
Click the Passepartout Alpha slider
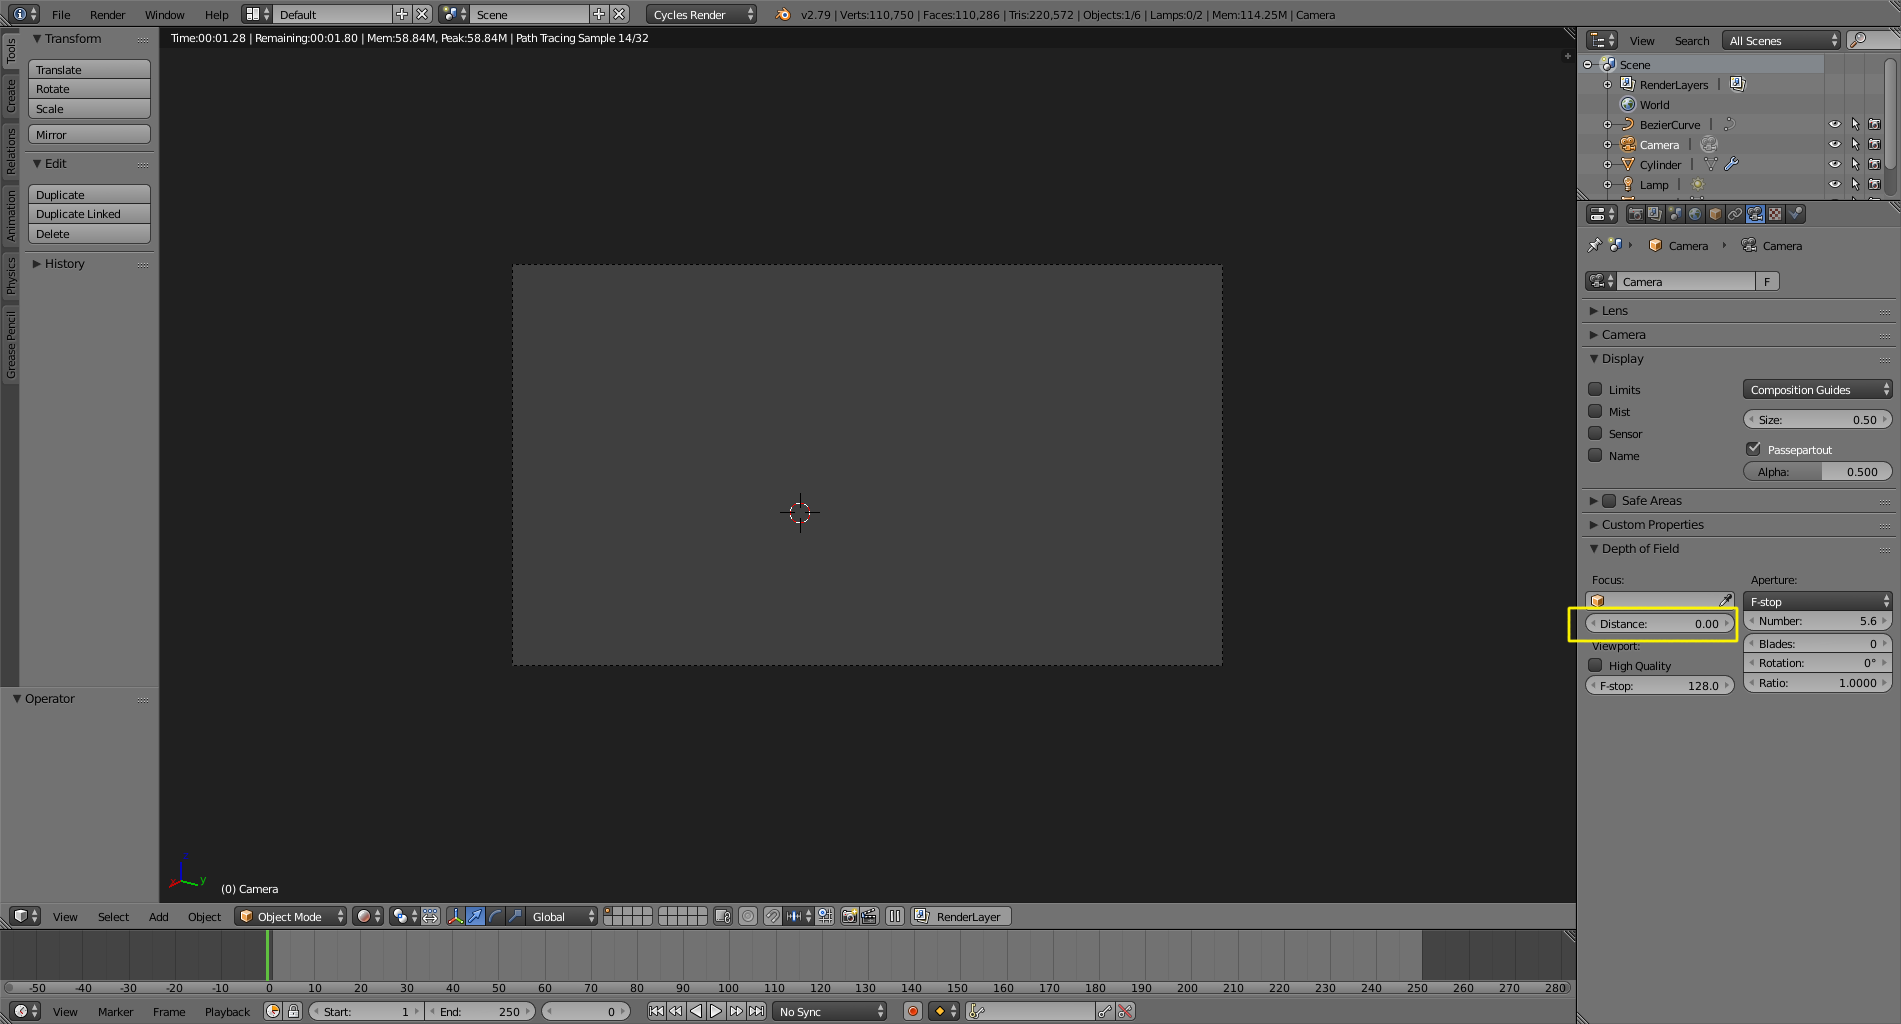coord(1817,471)
